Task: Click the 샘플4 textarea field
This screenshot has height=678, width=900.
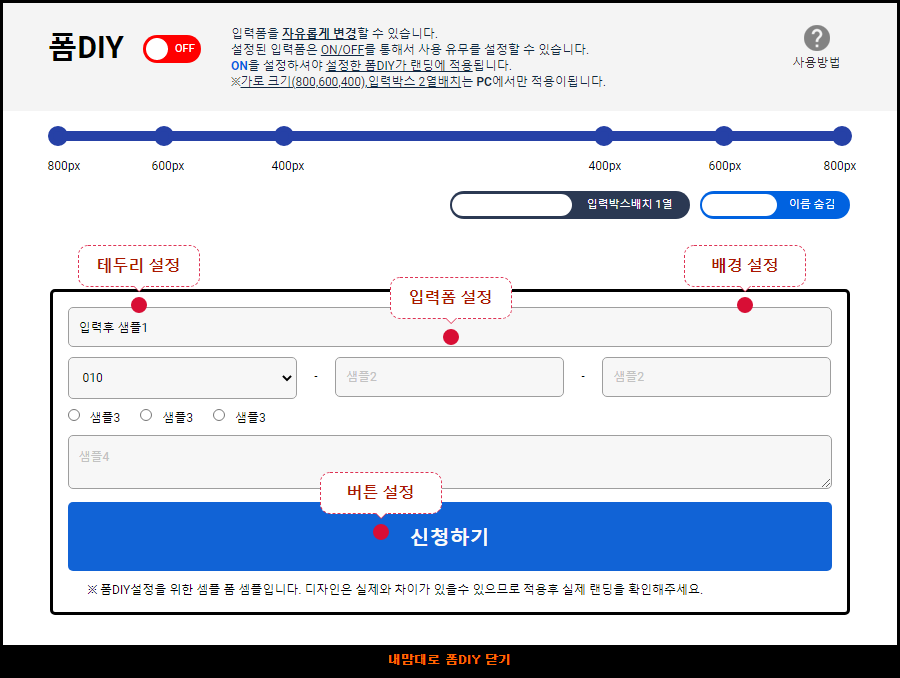Action: (x=449, y=462)
